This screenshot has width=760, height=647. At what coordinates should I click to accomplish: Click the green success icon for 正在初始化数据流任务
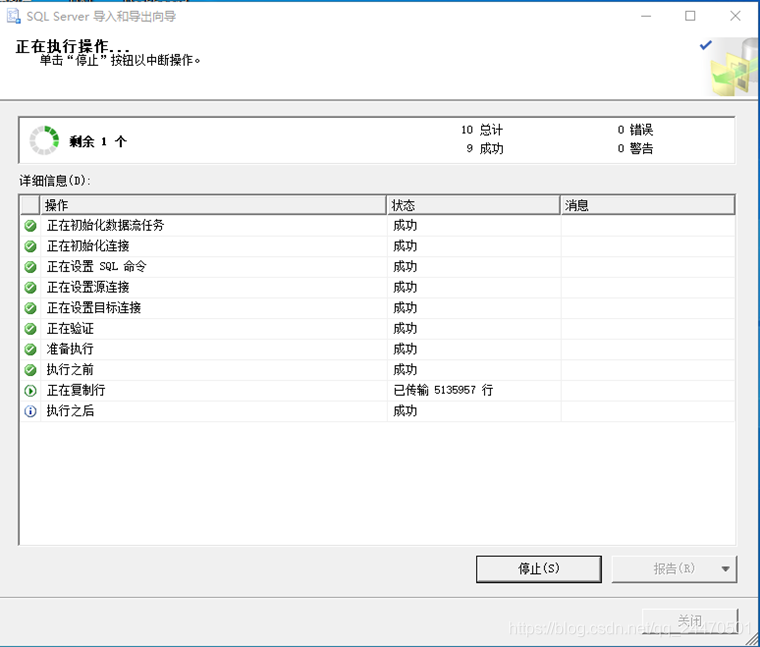pos(30,226)
